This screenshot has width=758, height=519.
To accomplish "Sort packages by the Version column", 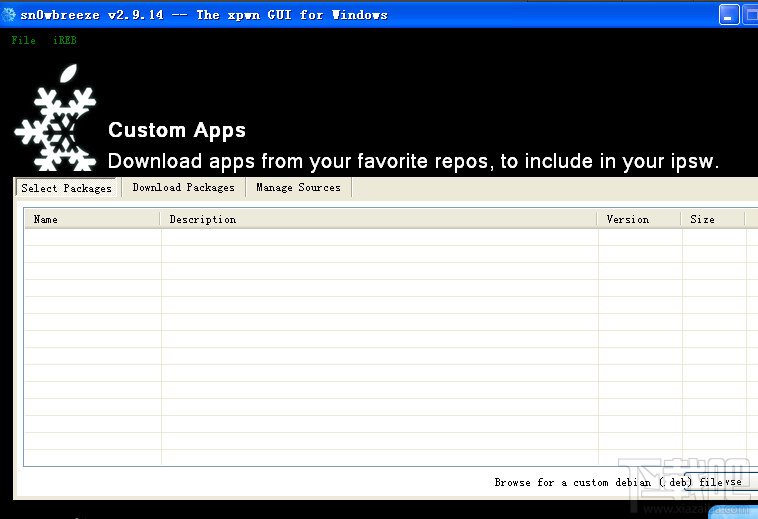I will click(x=639, y=219).
